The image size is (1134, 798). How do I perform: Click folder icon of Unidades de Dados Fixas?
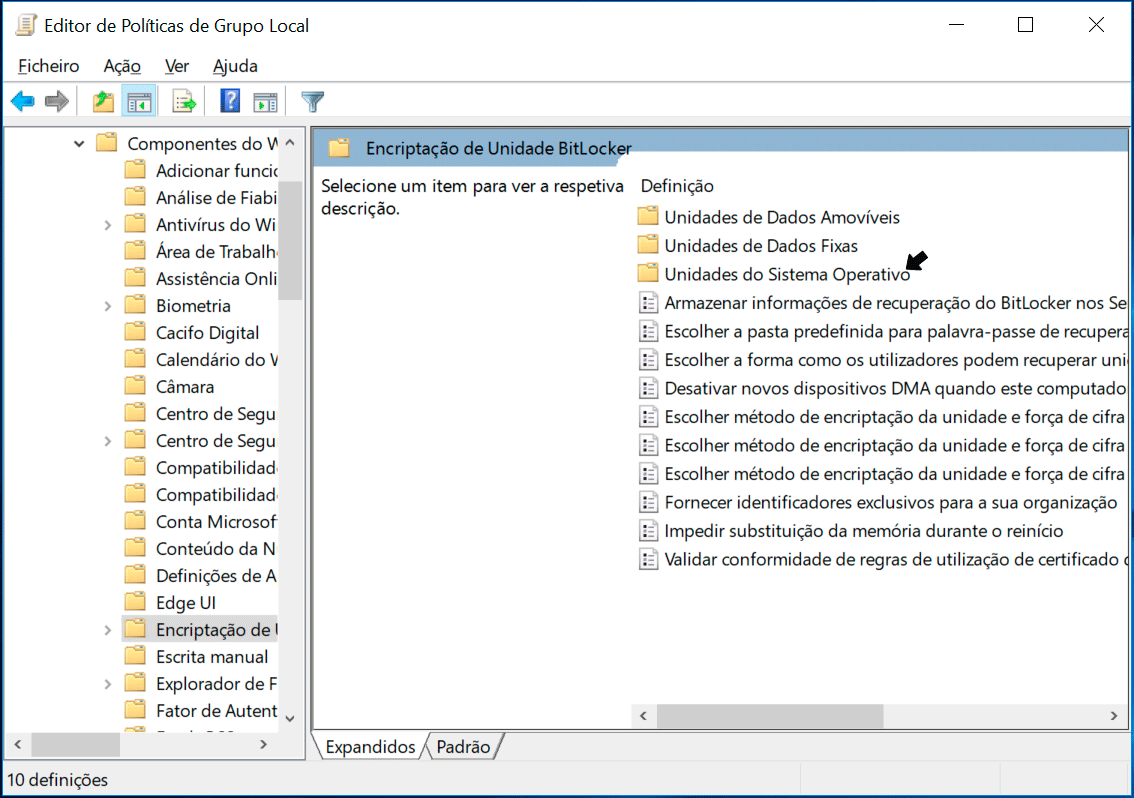(648, 245)
